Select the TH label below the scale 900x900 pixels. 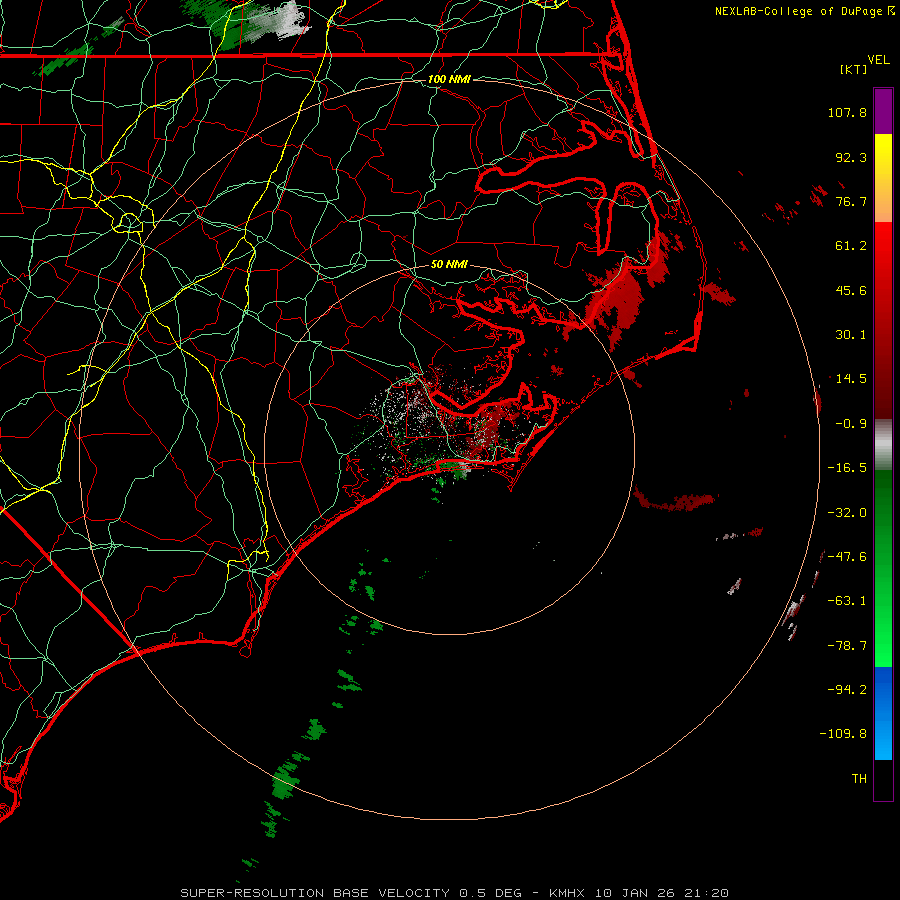859,779
